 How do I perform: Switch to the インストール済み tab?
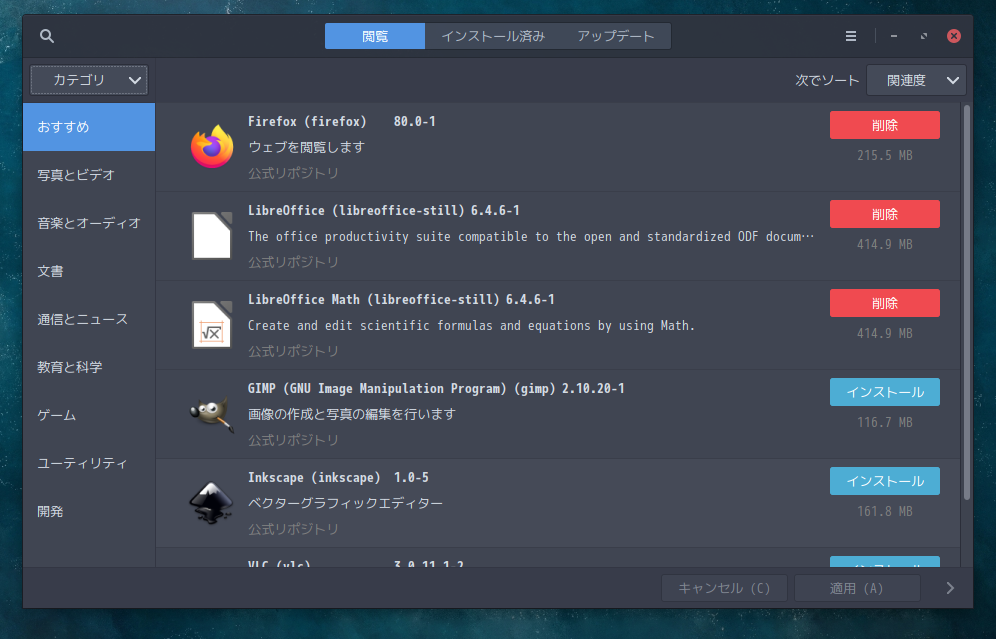point(493,36)
